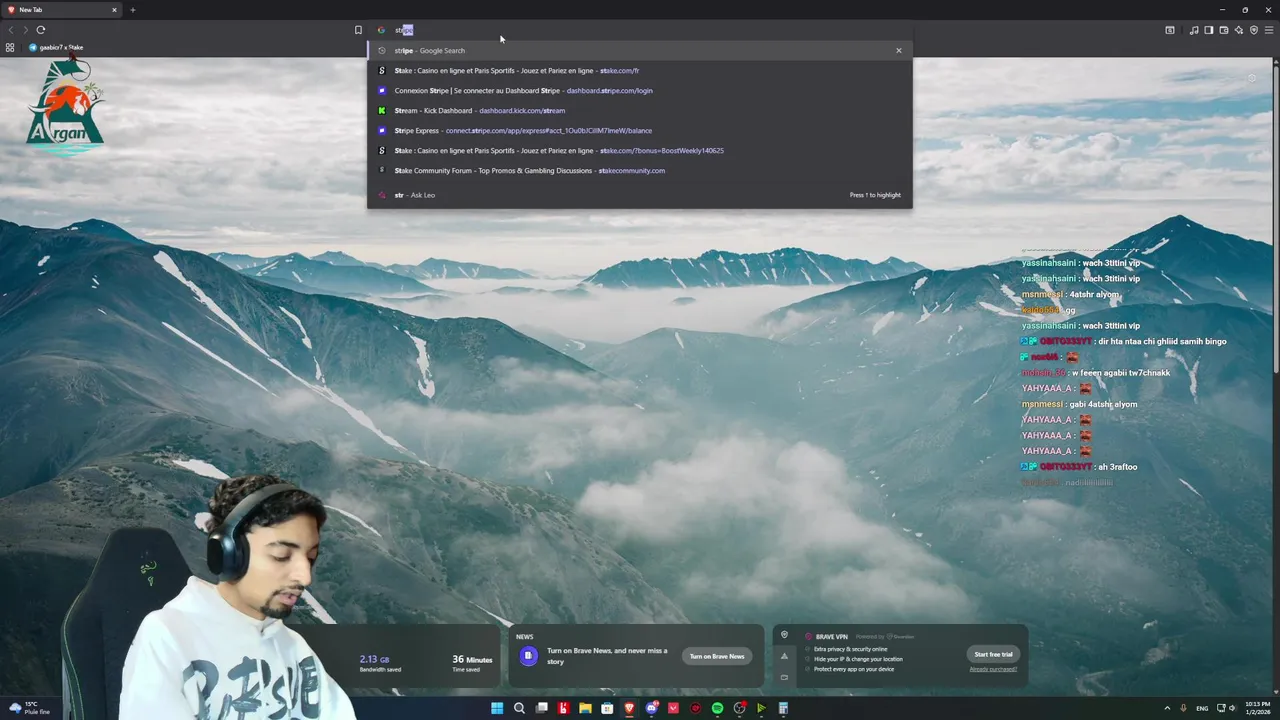
Task: Open Windows taskbar search
Action: pyautogui.click(x=519, y=708)
